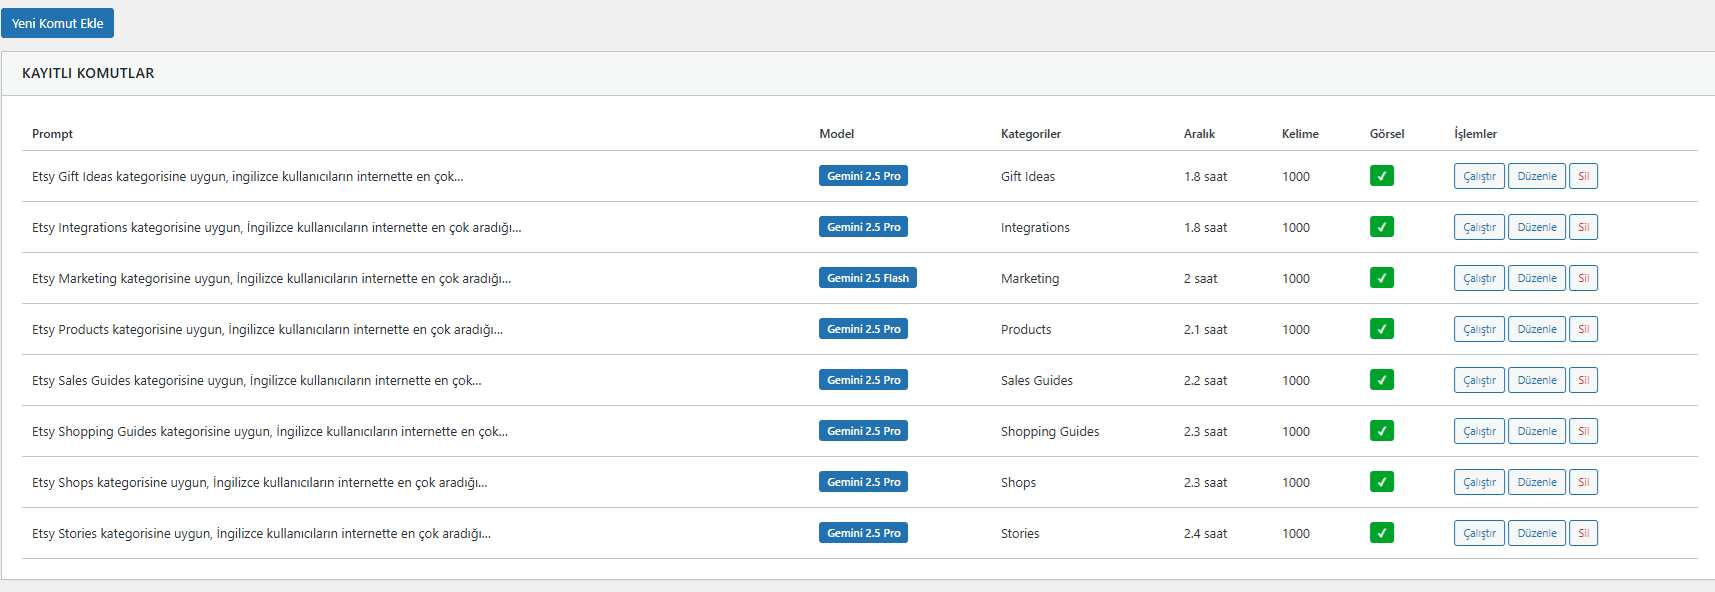The image size is (1715, 592).
Task: Click the Kategoriler cell reading Integrations
Action: [1035, 228]
